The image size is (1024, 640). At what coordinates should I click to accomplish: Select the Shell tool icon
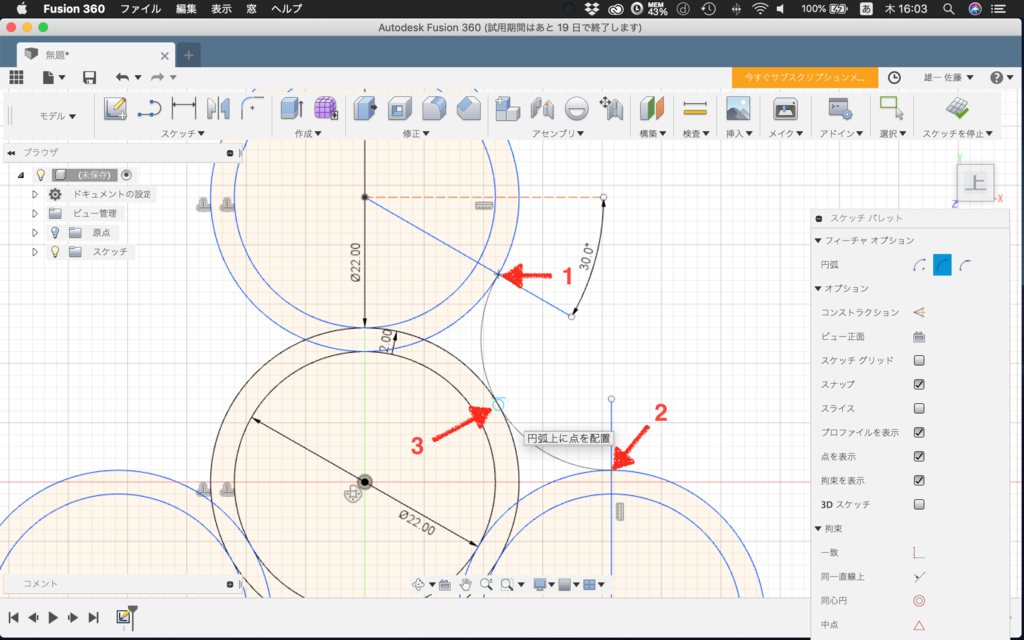(400, 108)
